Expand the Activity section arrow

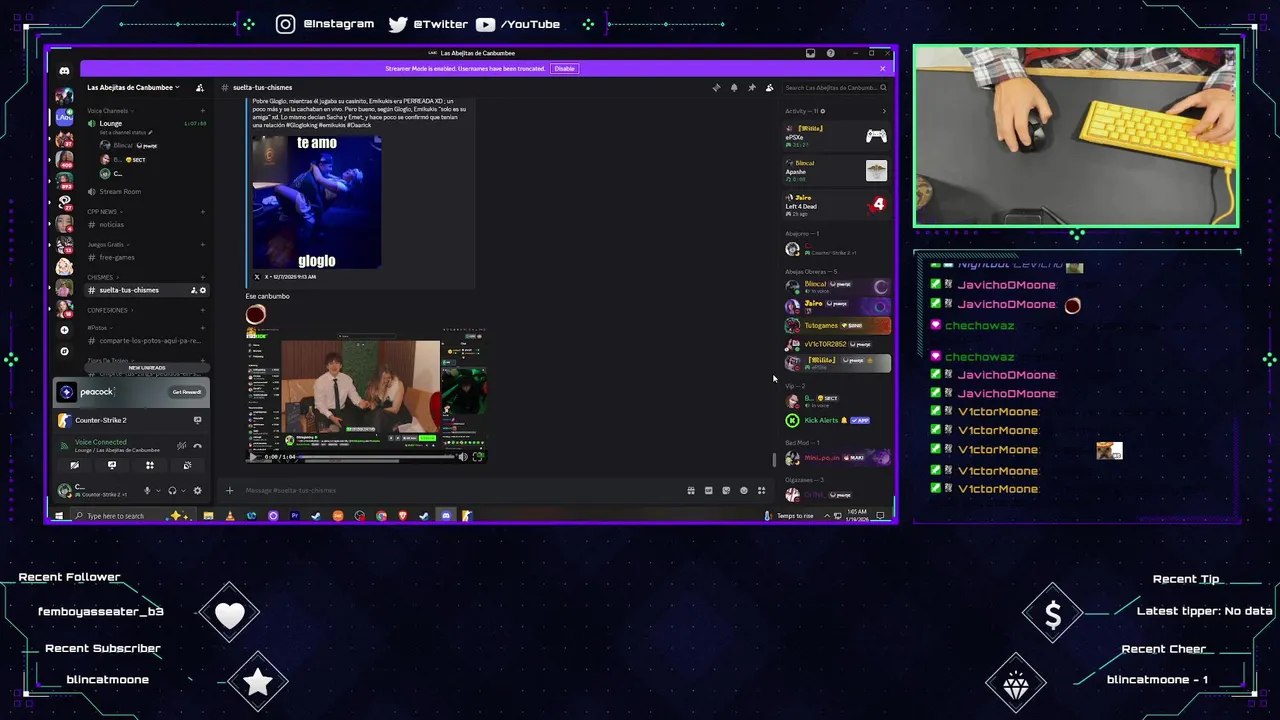coord(883,111)
